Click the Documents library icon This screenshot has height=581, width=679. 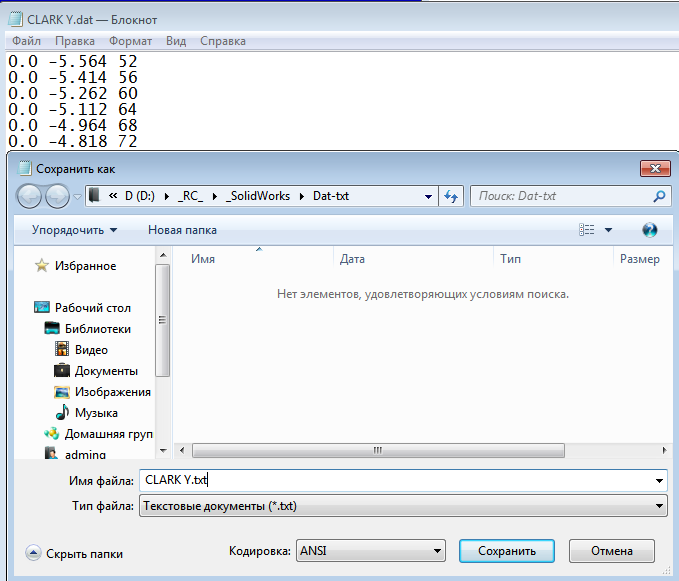click(62, 370)
